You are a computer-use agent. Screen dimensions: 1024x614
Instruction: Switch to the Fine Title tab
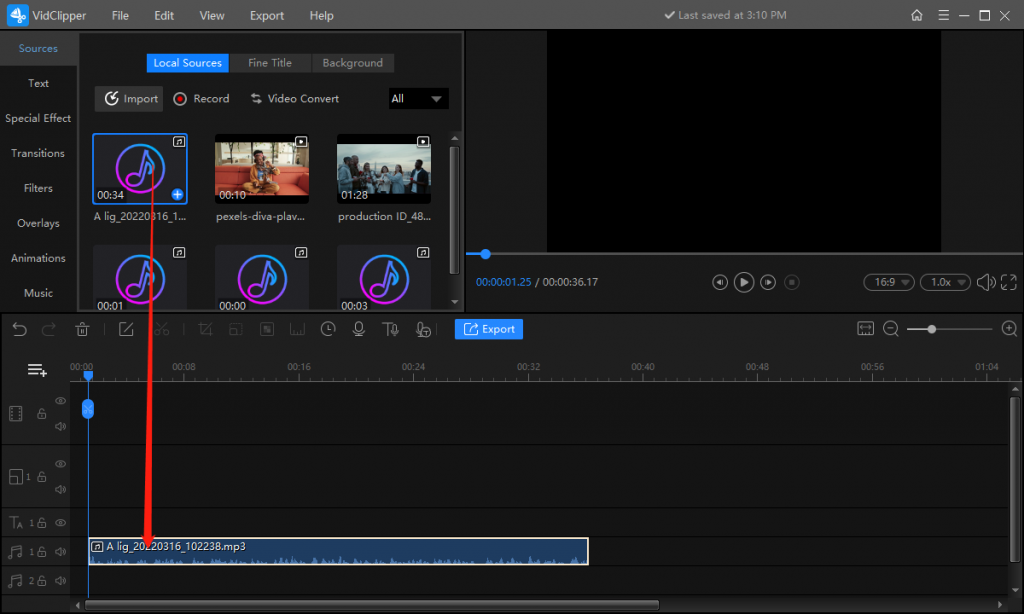(270, 63)
